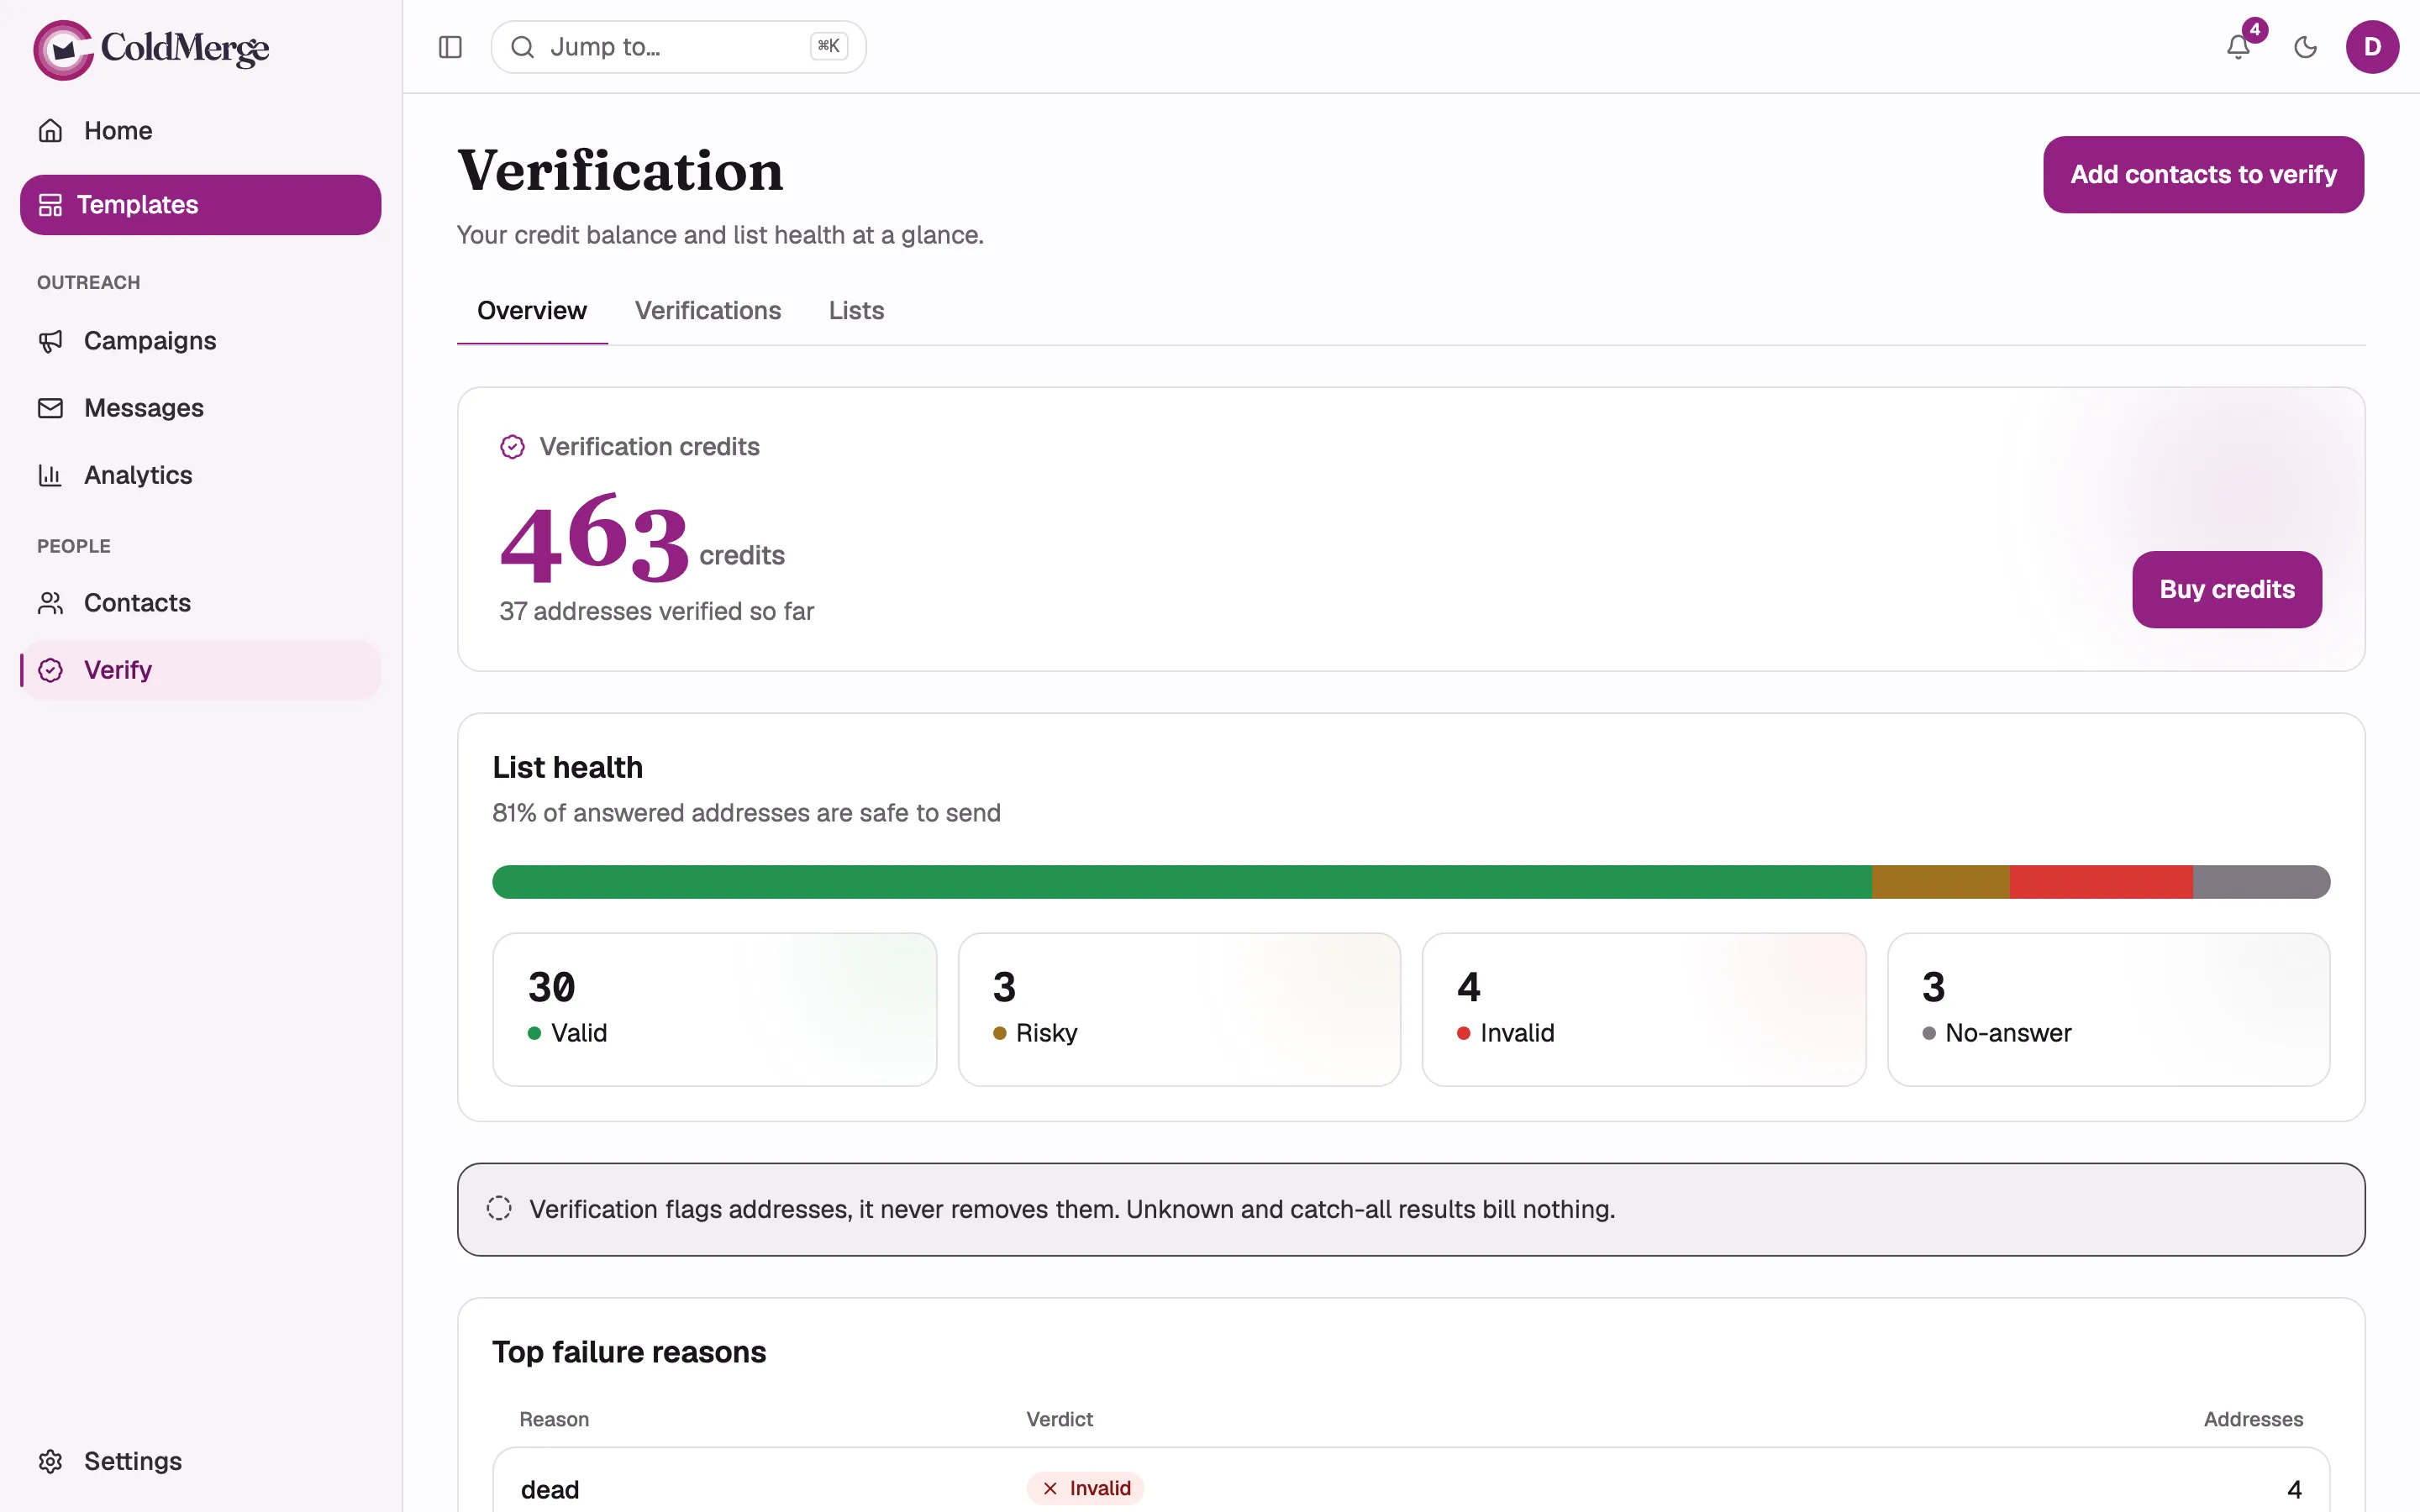Switch to dark mode moon icon

[2305, 47]
